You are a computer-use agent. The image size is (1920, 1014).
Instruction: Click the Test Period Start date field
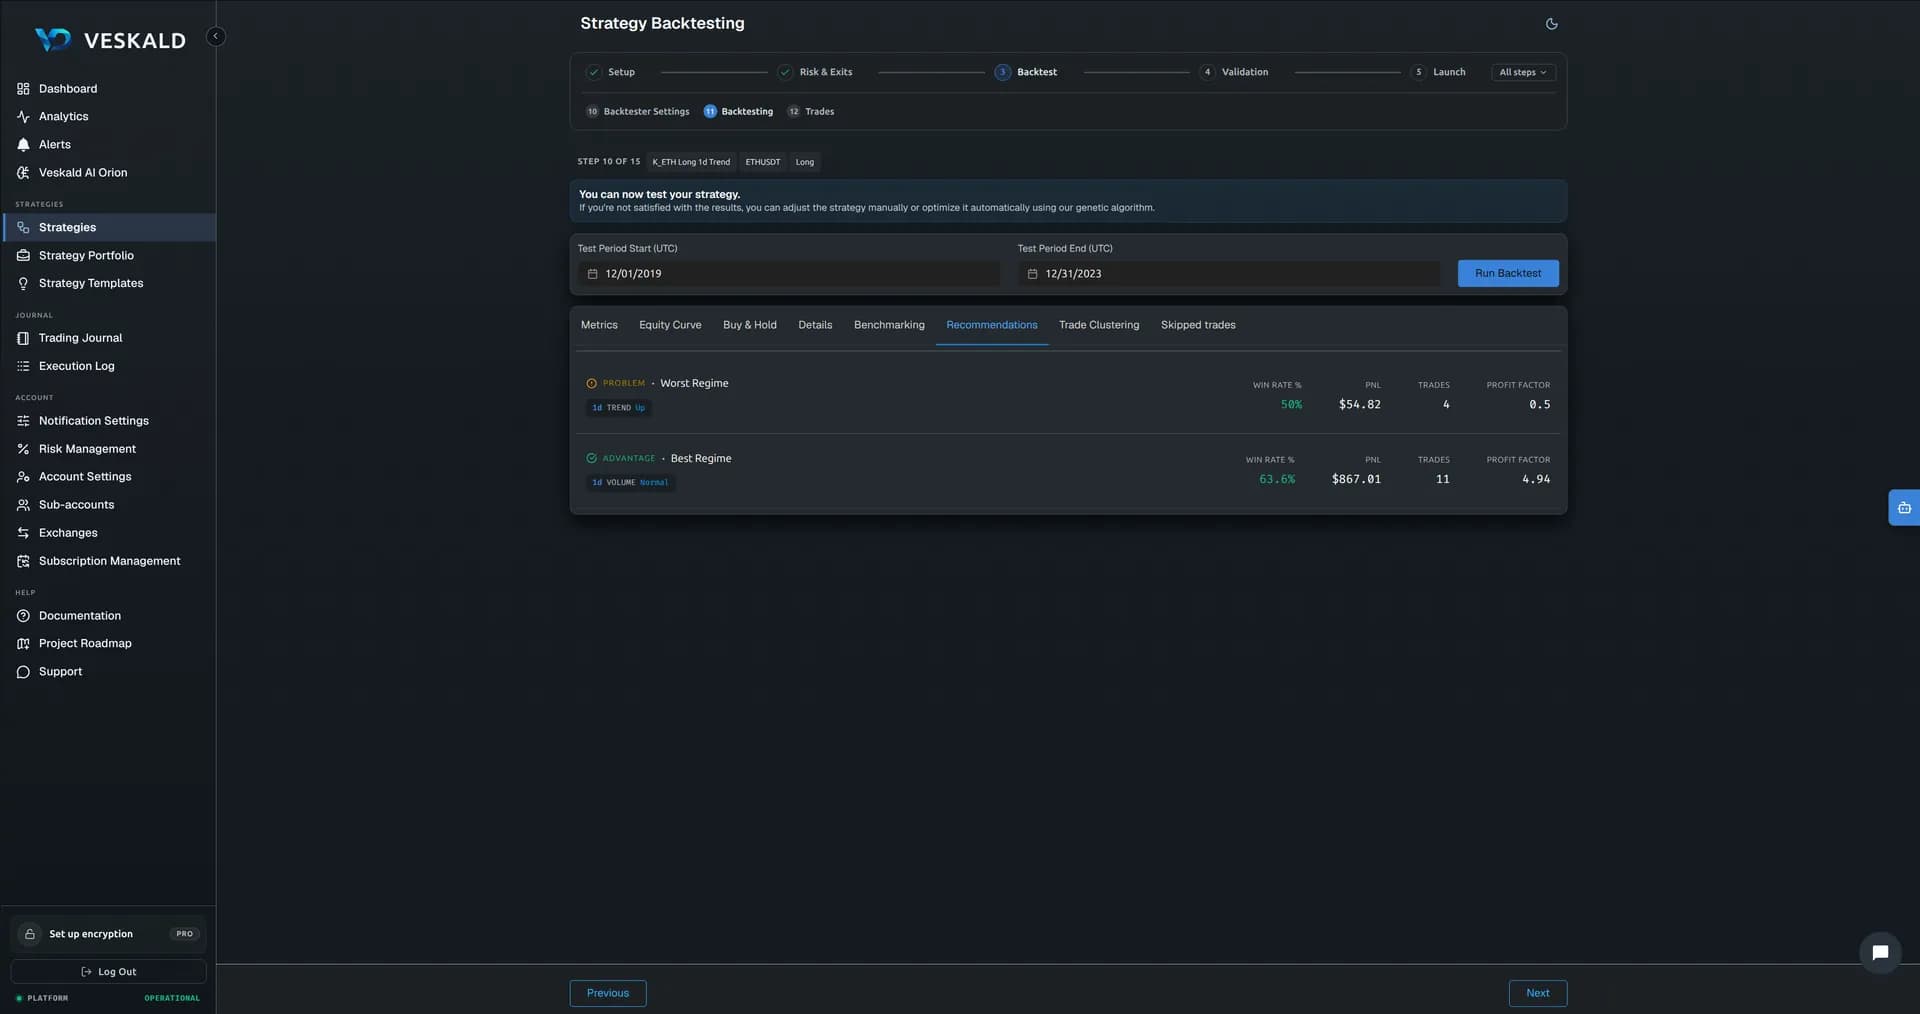(789, 274)
